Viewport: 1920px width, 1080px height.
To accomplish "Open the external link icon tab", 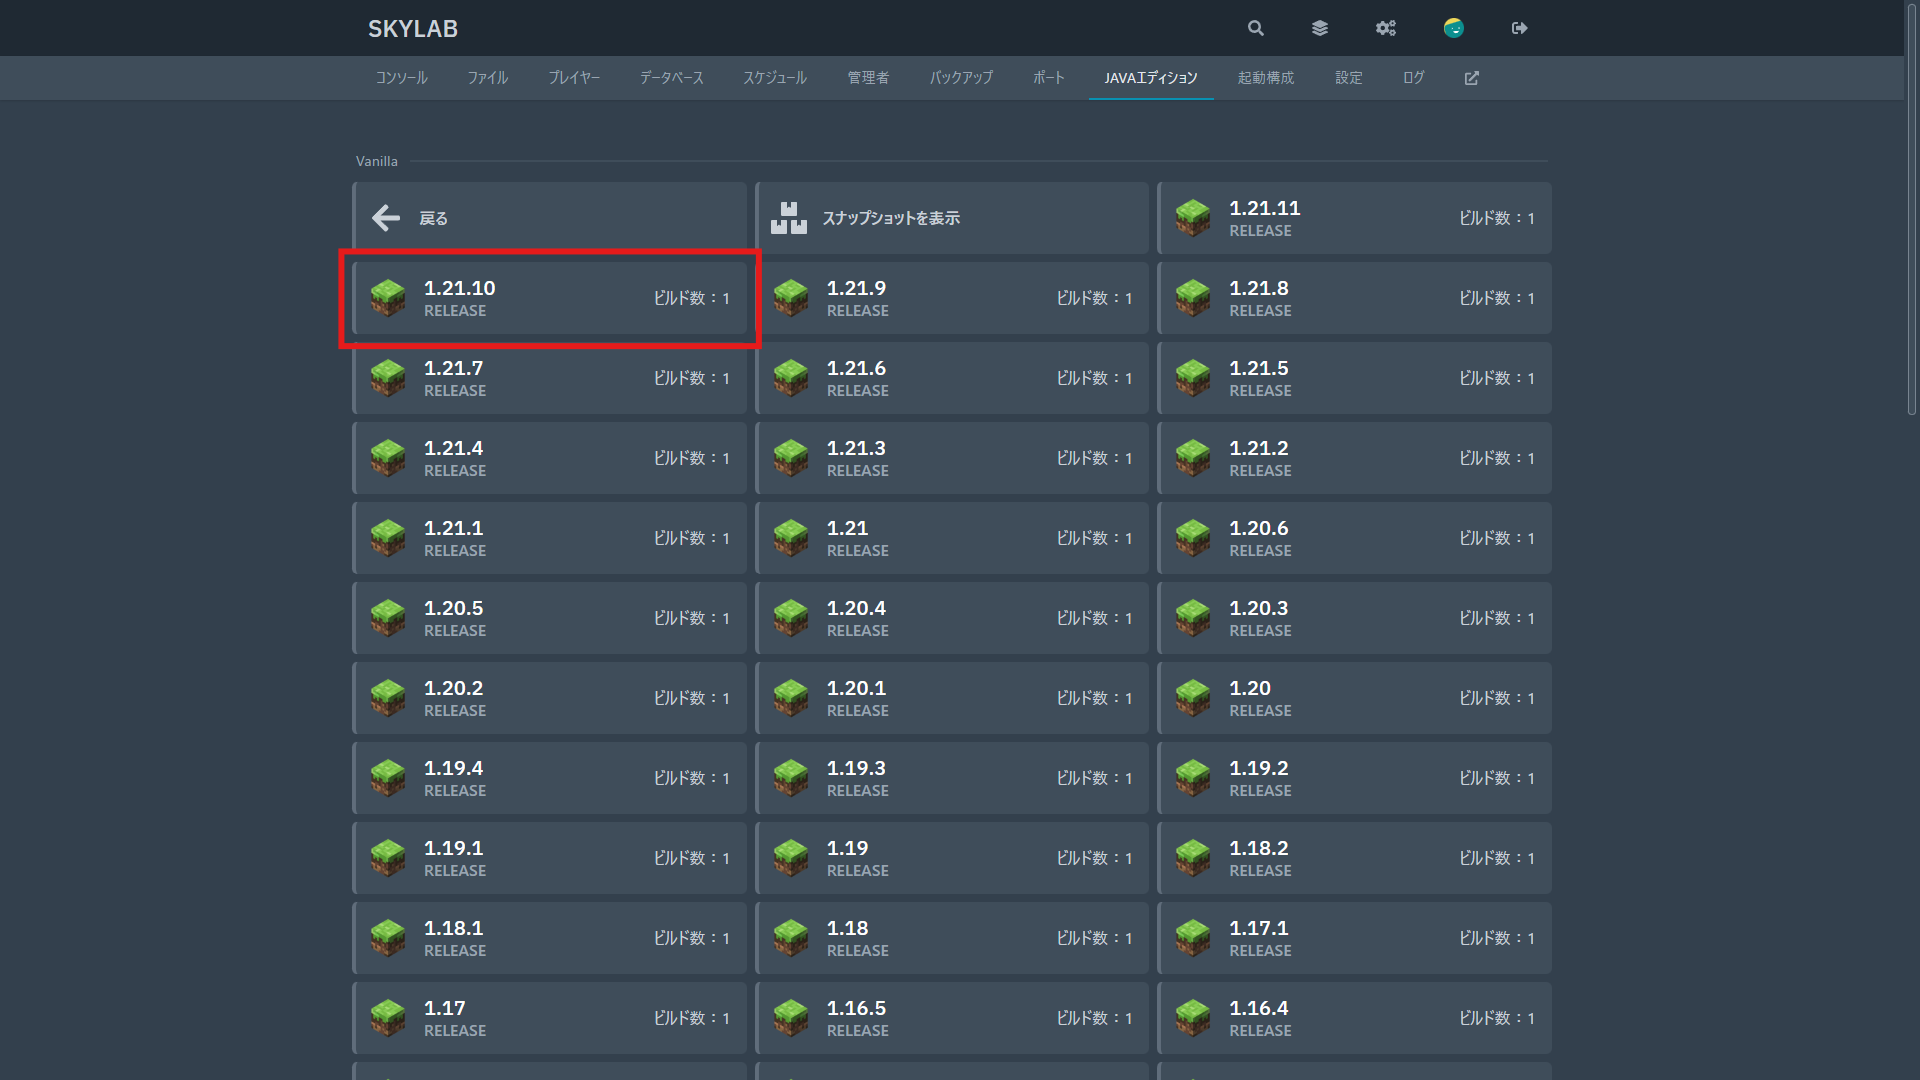I will click(1471, 78).
